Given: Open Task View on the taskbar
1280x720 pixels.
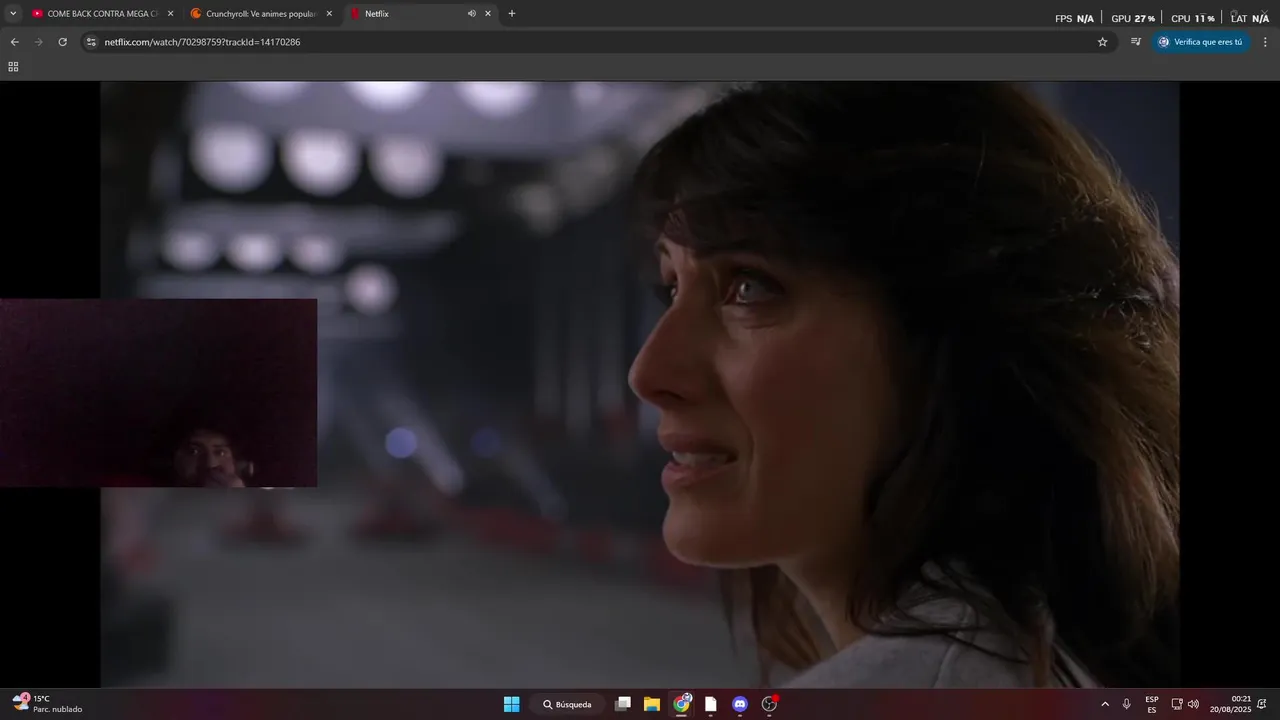Looking at the screenshot, I should (623, 704).
